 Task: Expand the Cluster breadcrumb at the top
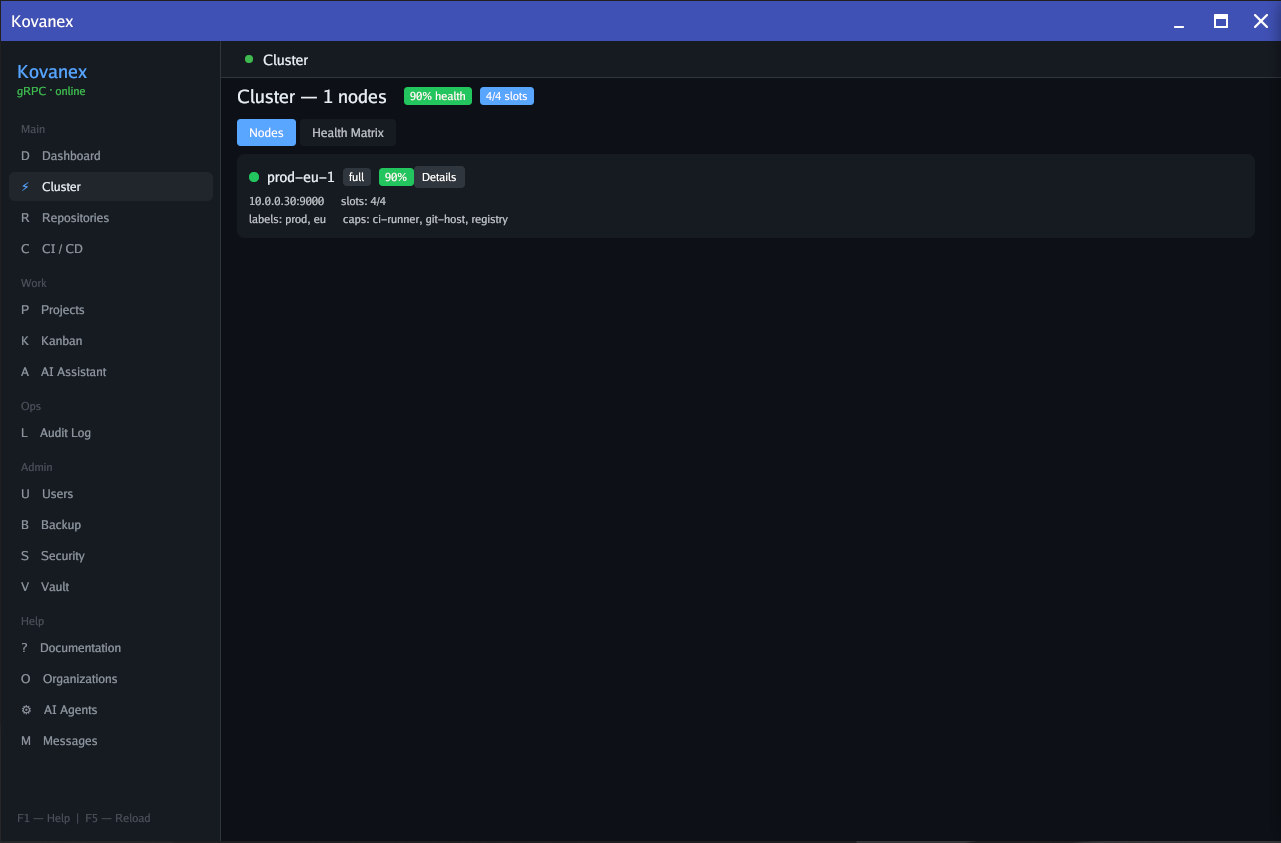coord(285,60)
